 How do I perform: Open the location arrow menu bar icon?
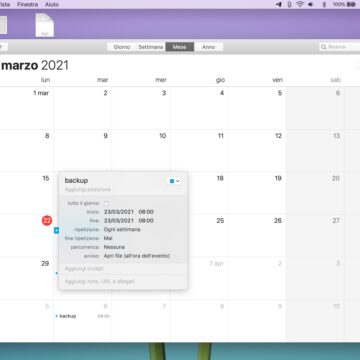click(x=279, y=4)
